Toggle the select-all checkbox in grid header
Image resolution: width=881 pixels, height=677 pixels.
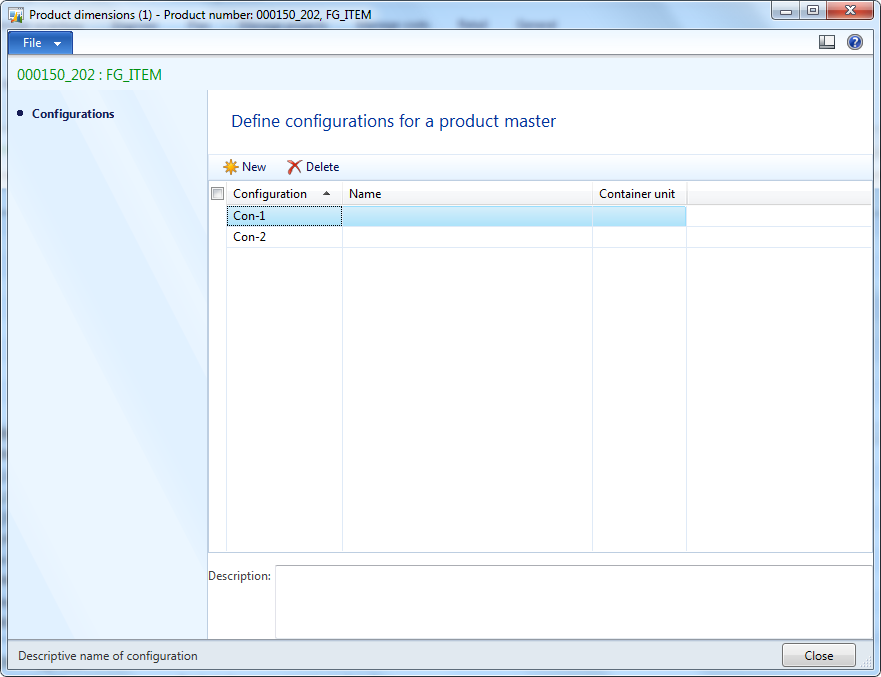[217, 192]
